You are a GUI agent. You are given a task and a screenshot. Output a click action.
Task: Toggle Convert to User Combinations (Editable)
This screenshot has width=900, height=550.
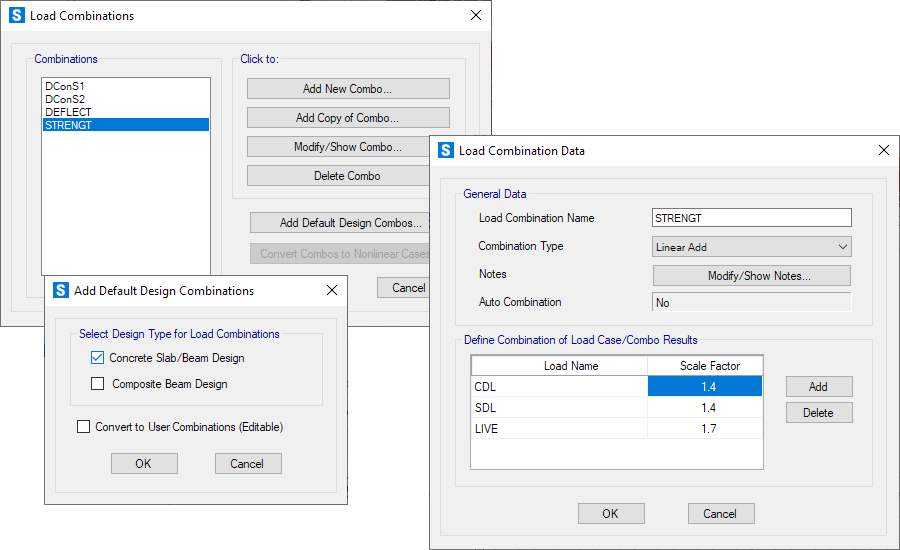click(x=84, y=427)
